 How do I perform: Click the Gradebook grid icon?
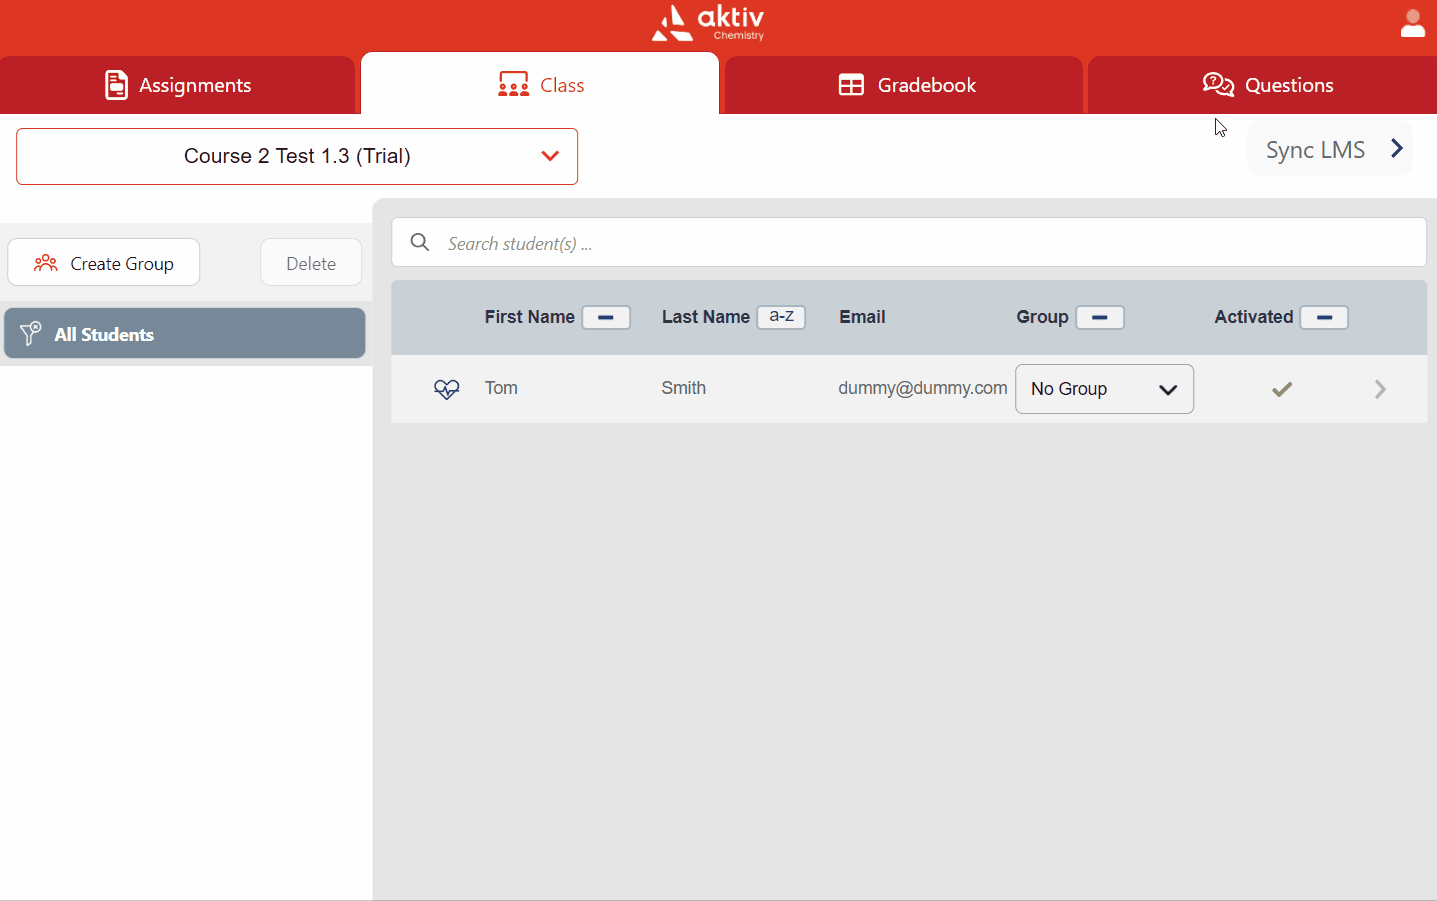[852, 85]
